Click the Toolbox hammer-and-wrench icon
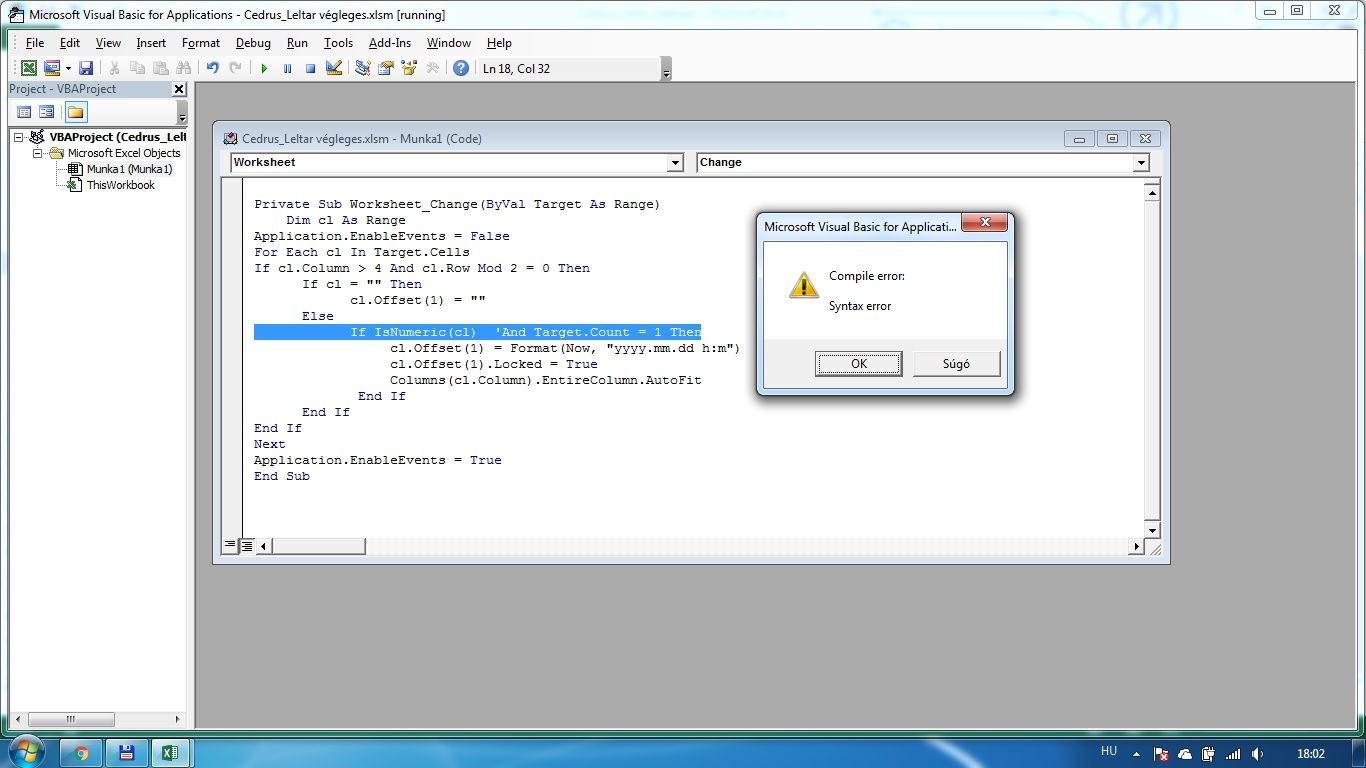 [432, 68]
